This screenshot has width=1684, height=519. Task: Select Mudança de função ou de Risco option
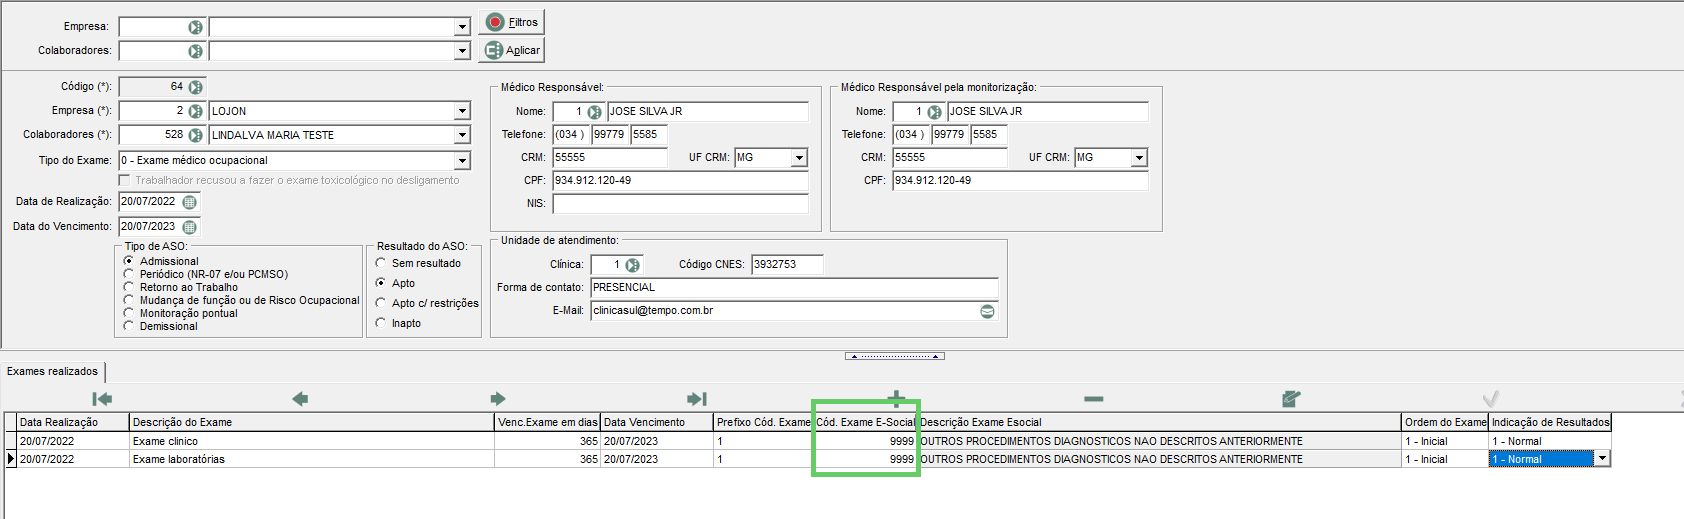coord(128,300)
